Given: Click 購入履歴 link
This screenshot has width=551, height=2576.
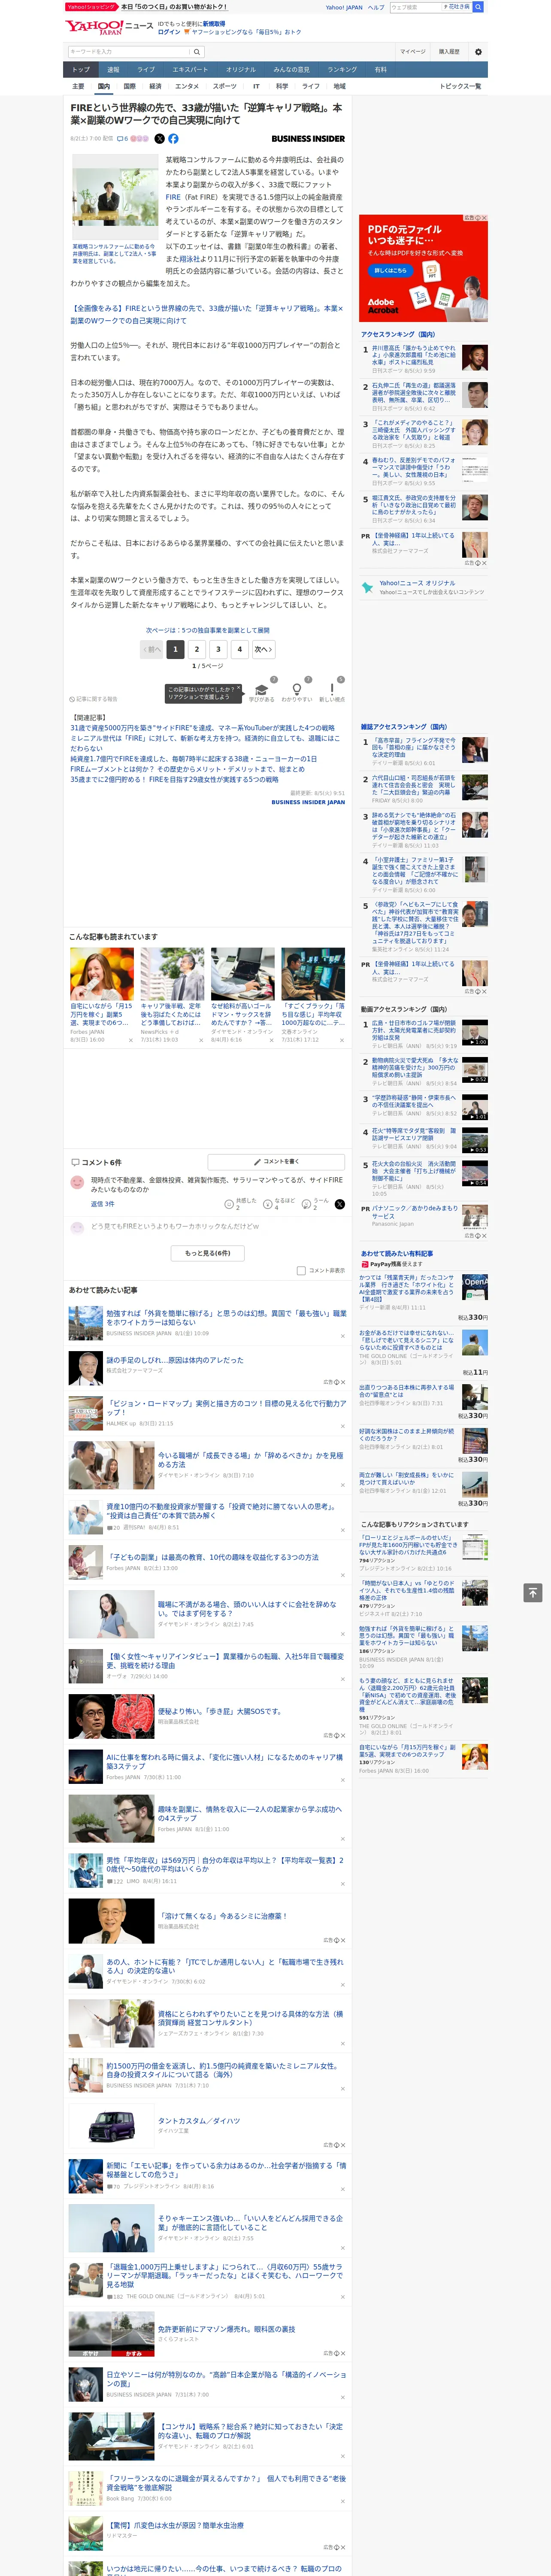Looking at the screenshot, I should pyautogui.click(x=449, y=52).
